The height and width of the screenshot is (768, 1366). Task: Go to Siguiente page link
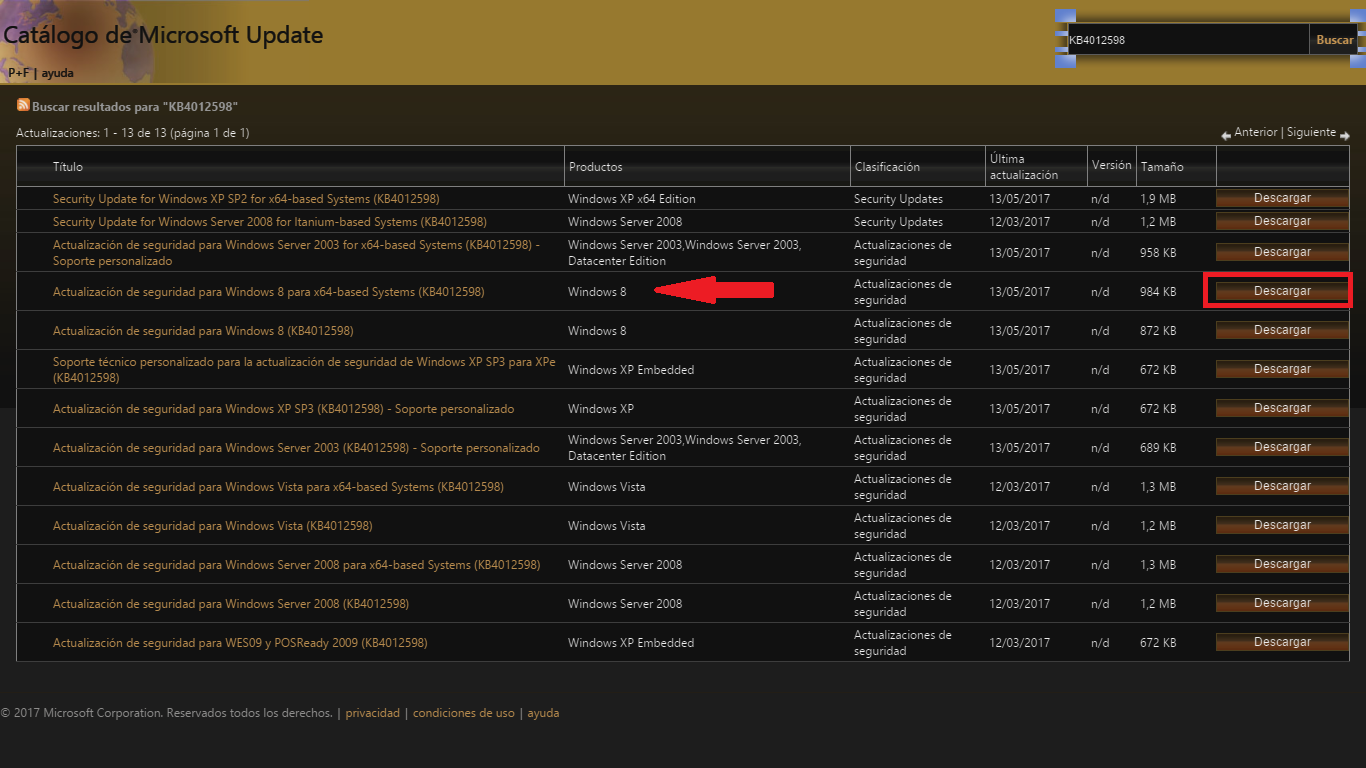(1311, 132)
